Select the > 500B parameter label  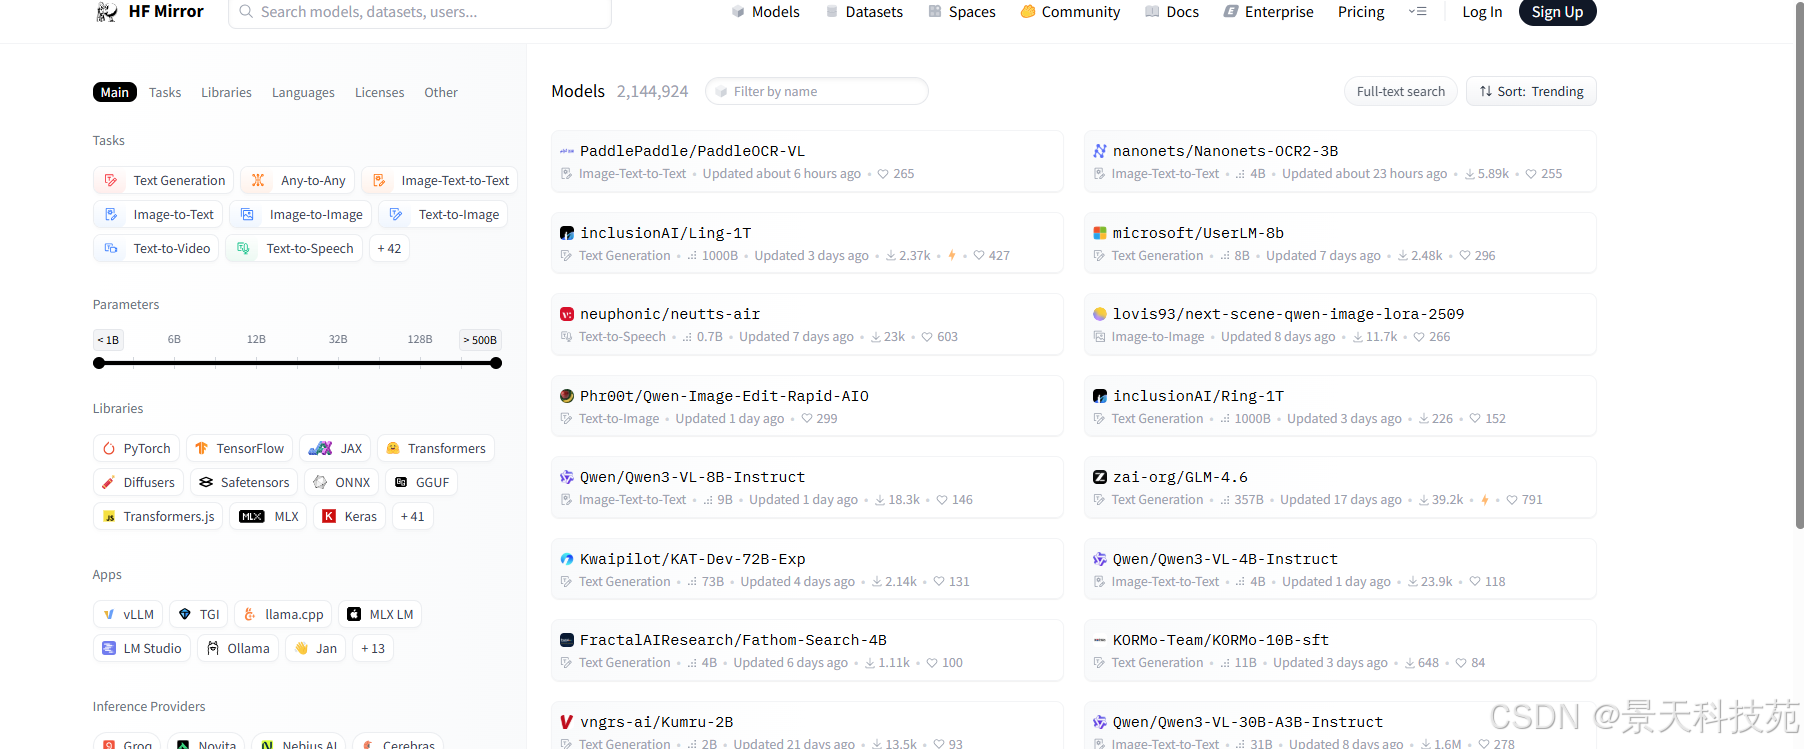[480, 340]
